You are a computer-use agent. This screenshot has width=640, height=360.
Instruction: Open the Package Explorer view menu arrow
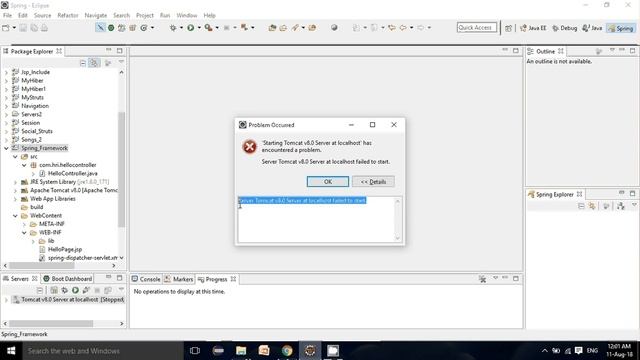121,62
